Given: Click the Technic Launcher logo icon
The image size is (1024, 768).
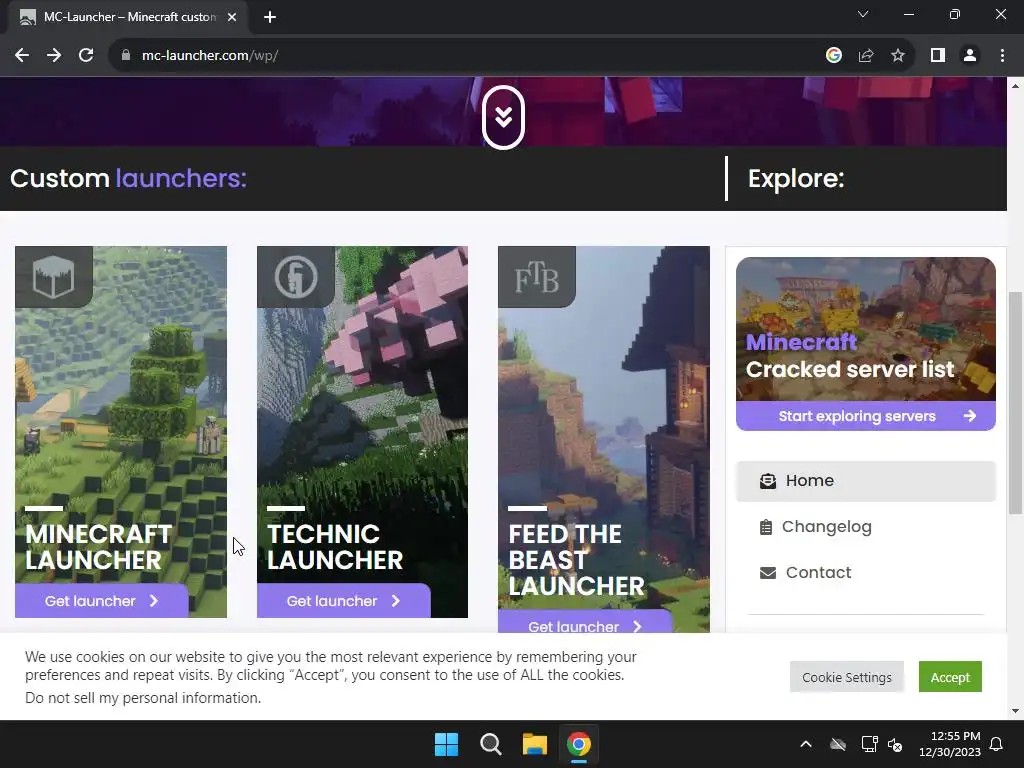Looking at the screenshot, I should [296, 276].
